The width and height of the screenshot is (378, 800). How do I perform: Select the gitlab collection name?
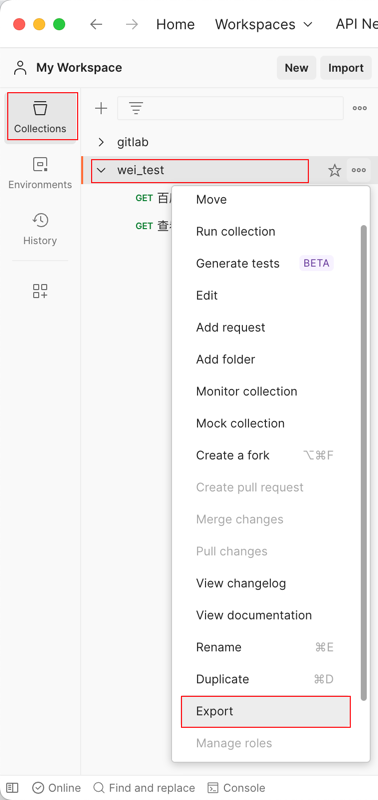[x=133, y=142]
